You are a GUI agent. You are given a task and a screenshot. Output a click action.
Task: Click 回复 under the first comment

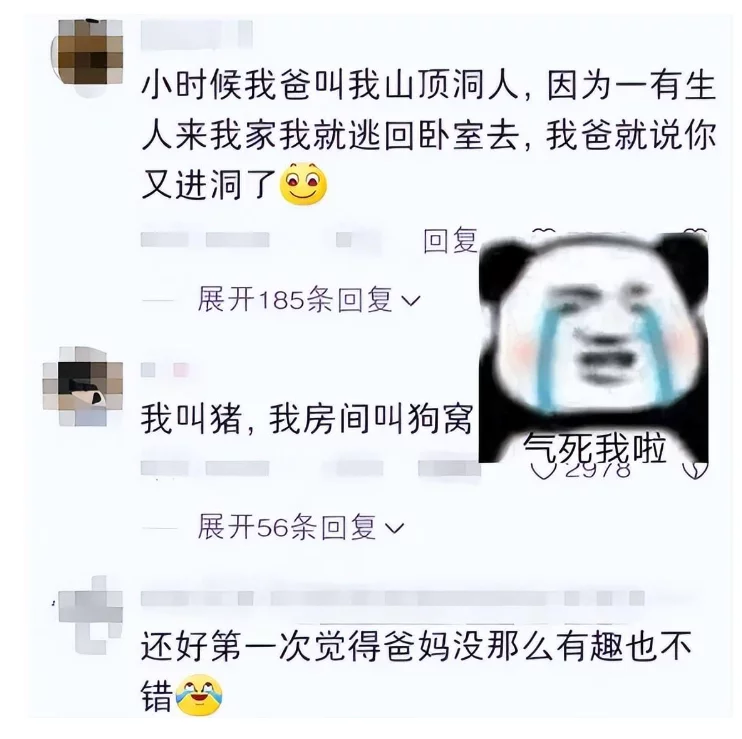point(450,240)
